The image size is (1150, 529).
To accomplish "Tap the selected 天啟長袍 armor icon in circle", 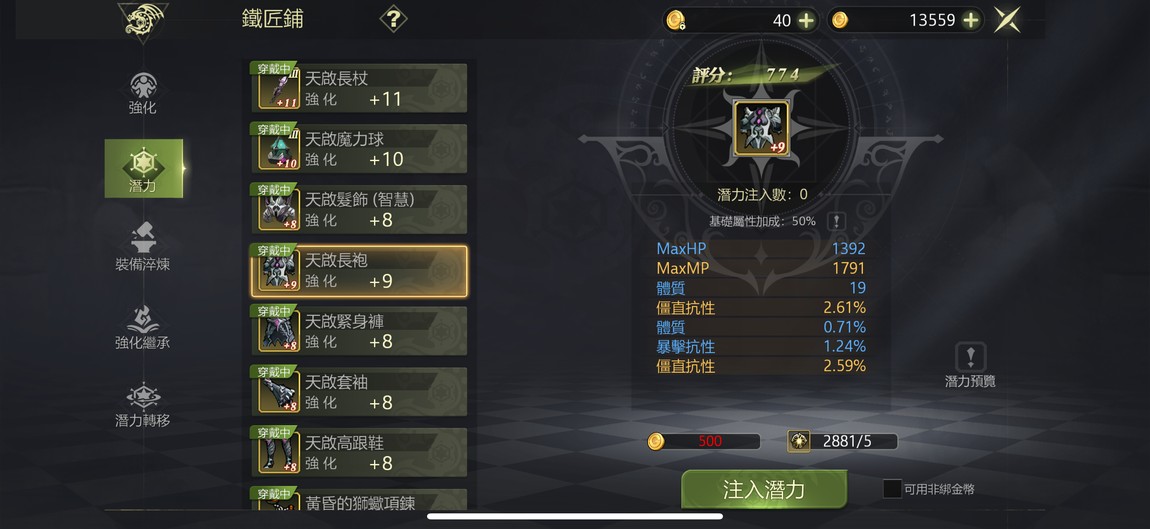I will [x=761, y=129].
